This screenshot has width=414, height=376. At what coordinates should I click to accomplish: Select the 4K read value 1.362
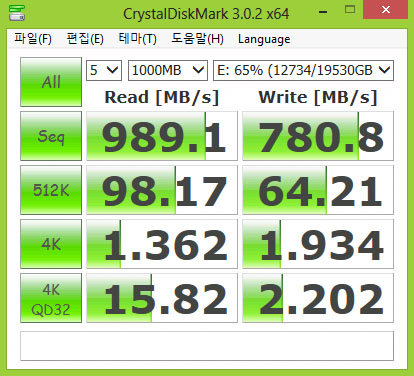[162, 244]
